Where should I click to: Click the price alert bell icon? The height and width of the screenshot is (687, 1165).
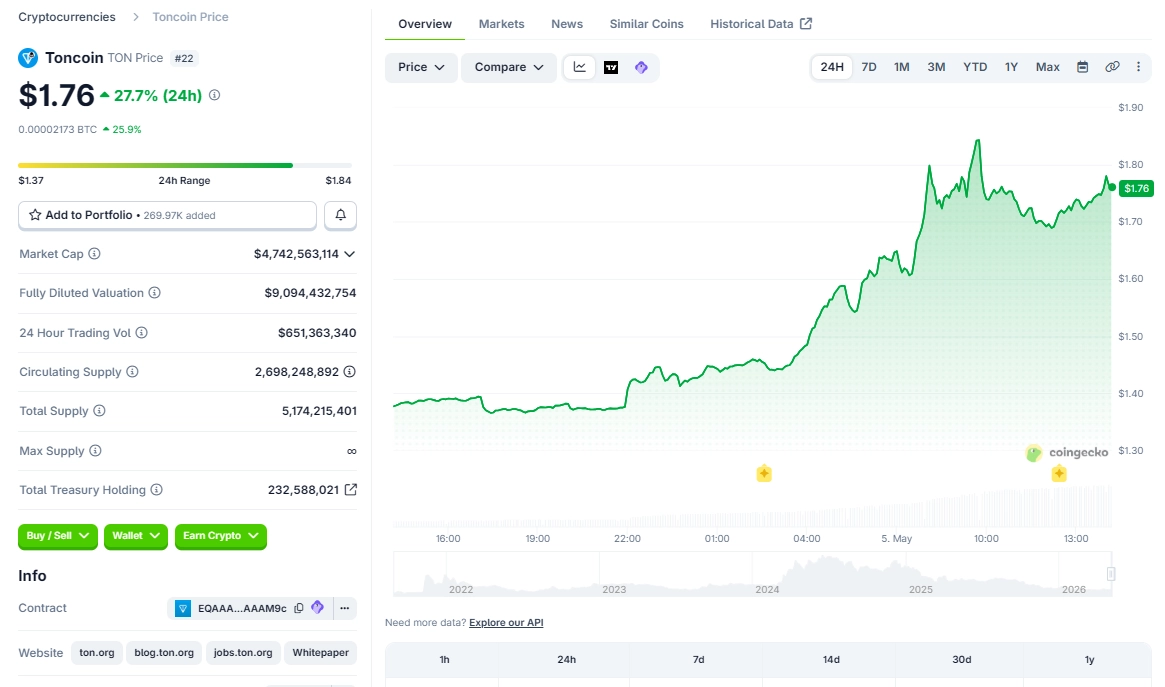[340, 215]
